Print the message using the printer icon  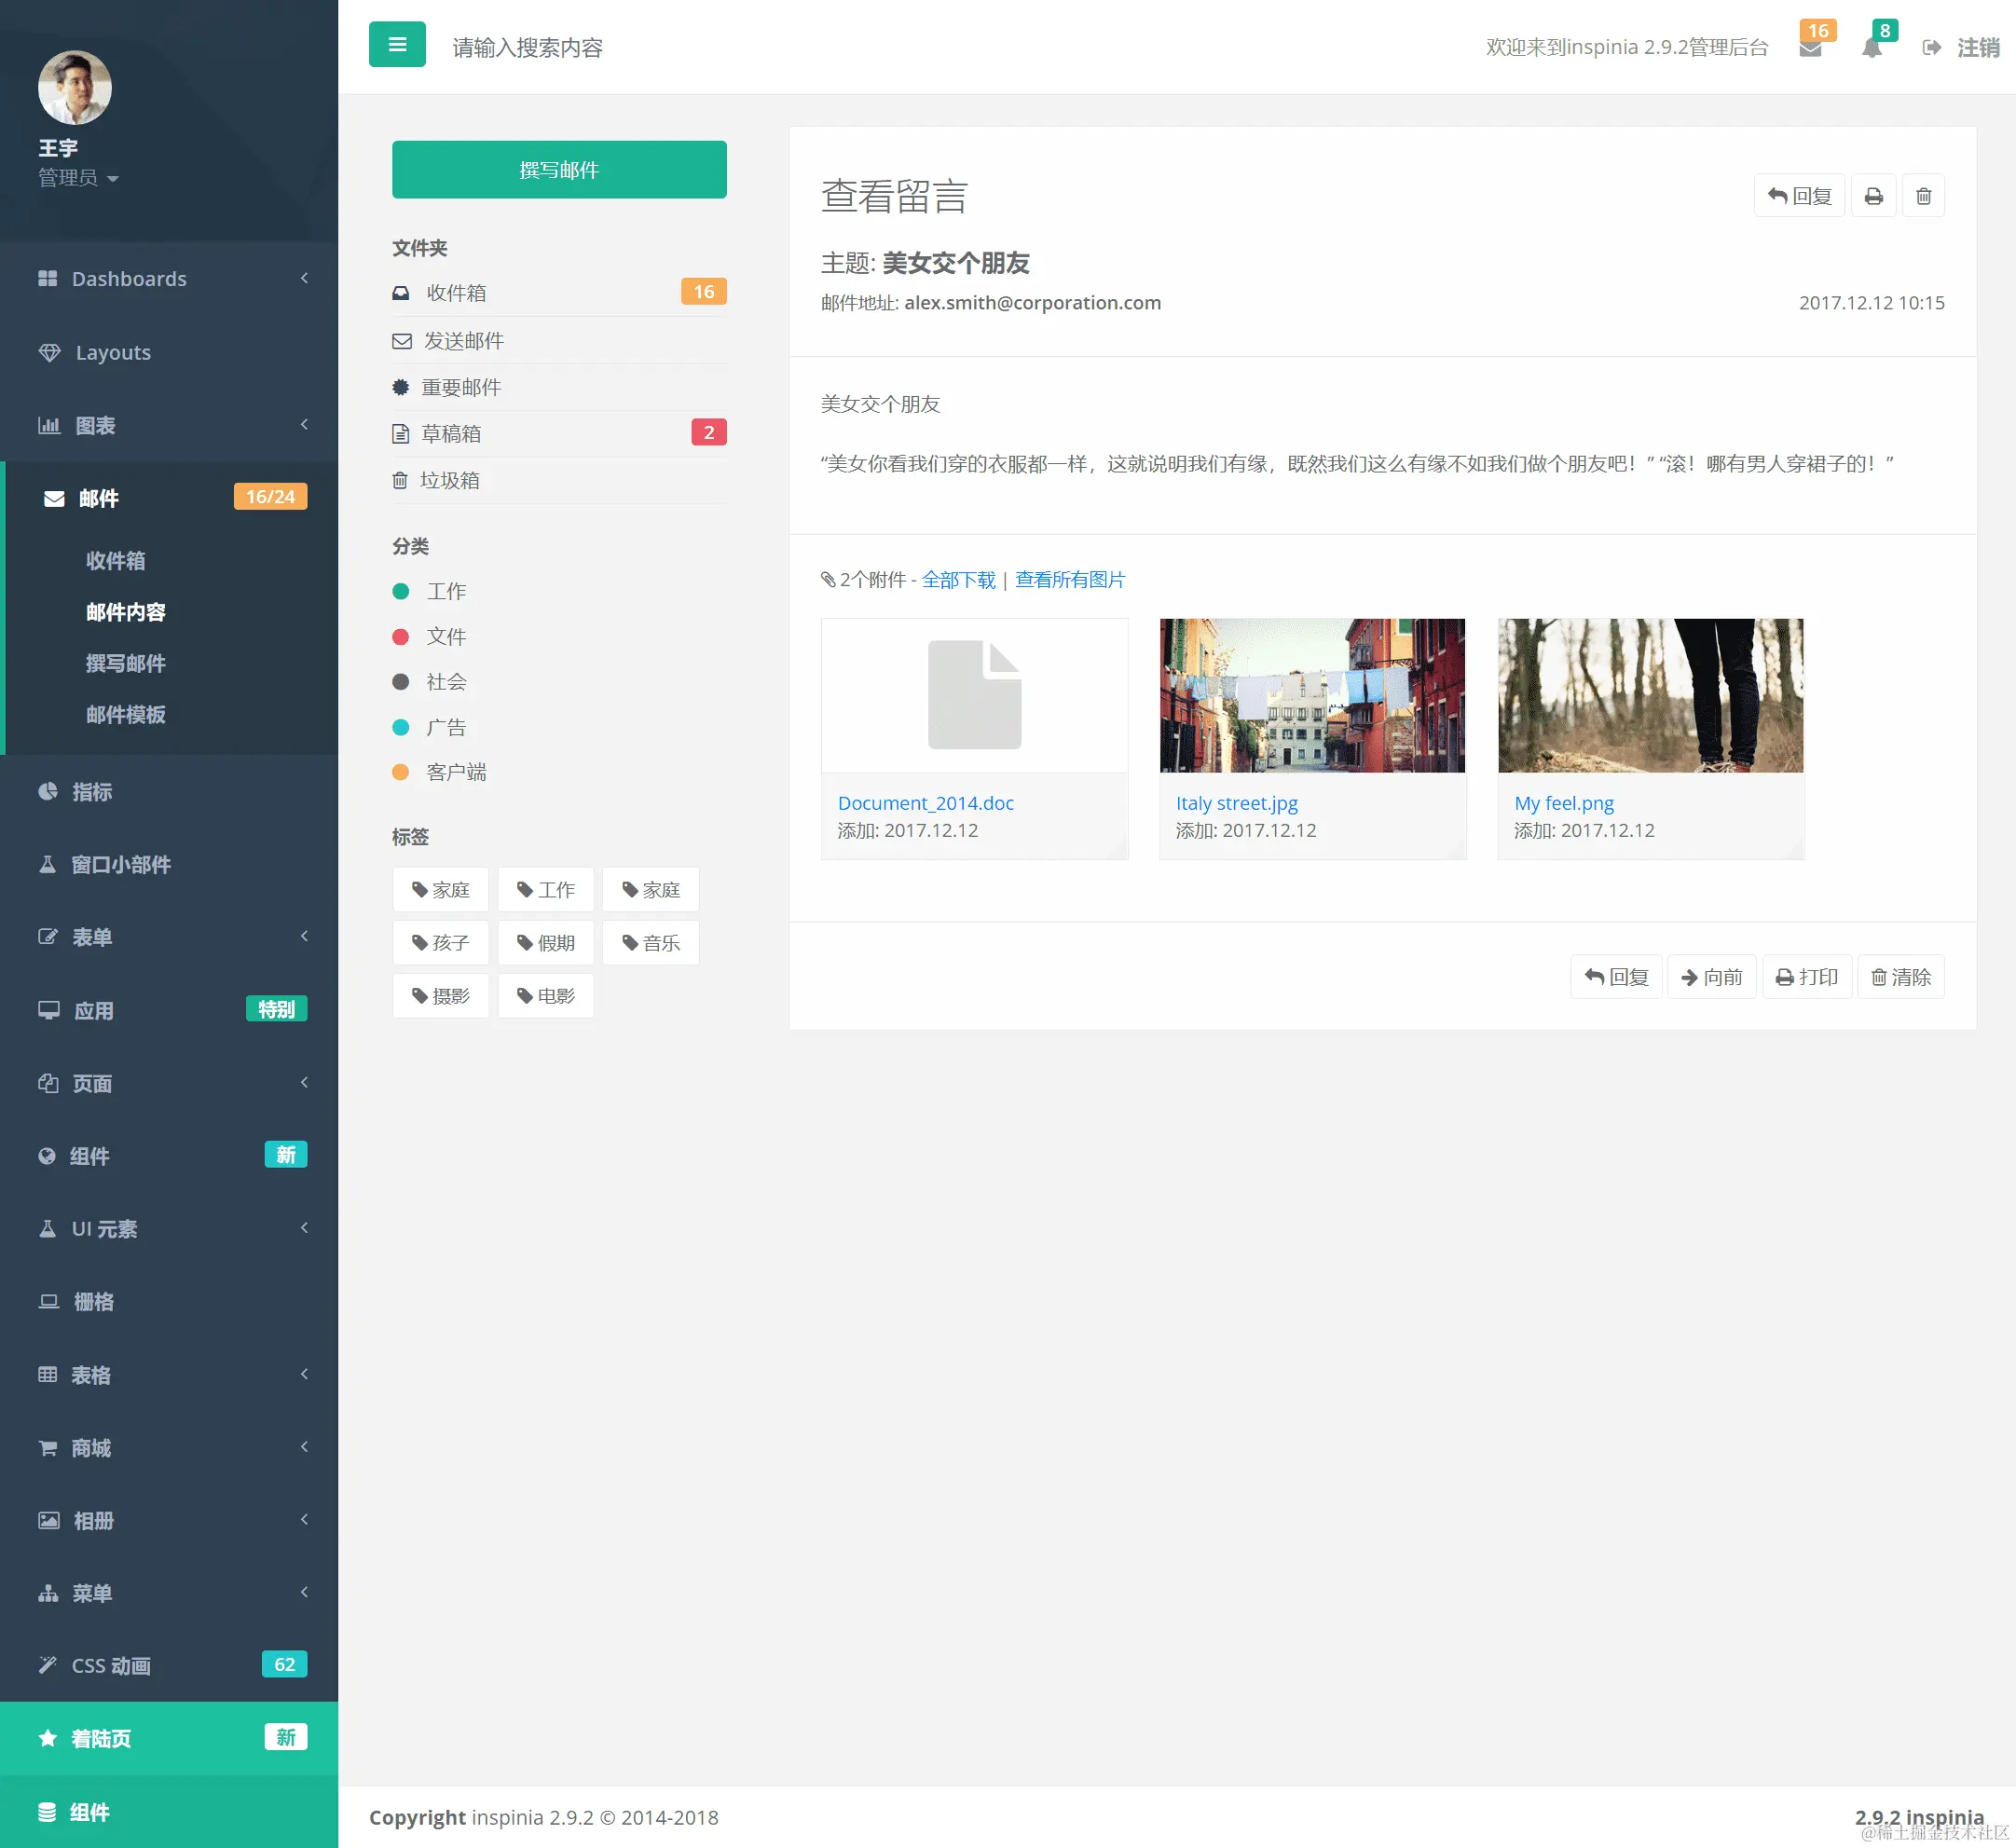[1873, 196]
